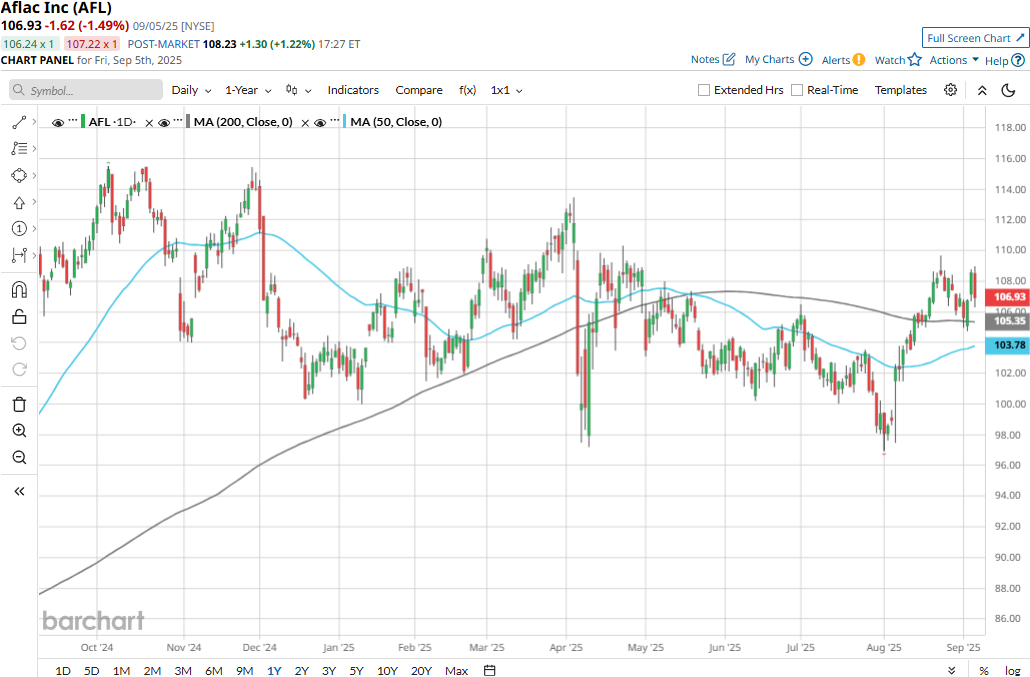
Task: Focus the Symbol search field
Action: (86, 90)
